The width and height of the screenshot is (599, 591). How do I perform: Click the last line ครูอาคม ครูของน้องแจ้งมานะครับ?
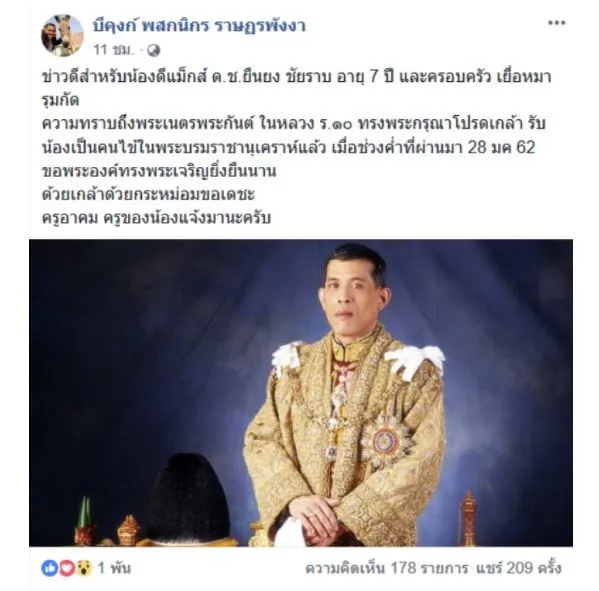click(x=156, y=219)
